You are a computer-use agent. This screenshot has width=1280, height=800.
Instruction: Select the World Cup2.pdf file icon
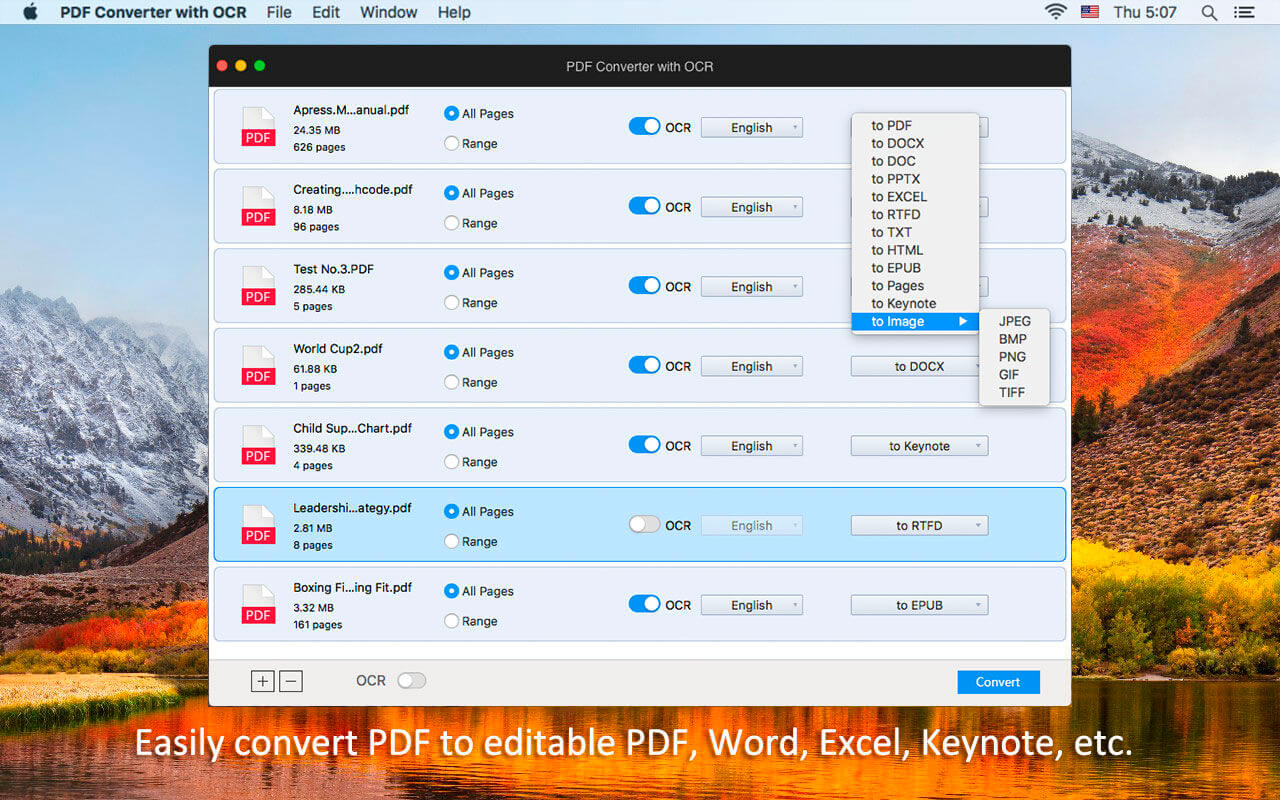point(258,366)
